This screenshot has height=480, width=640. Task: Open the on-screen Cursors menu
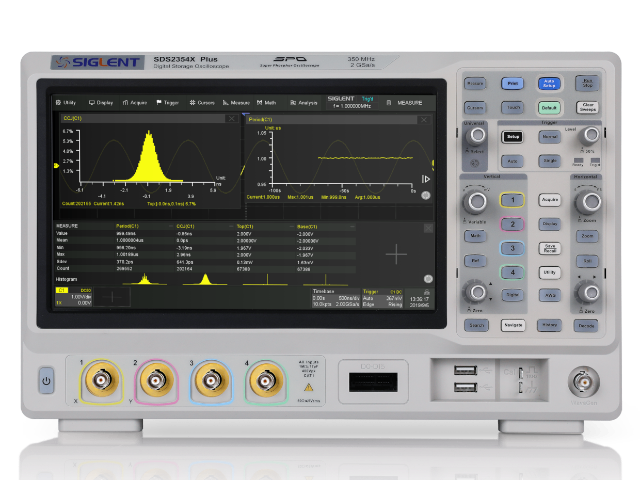pyautogui.click(x=202, y=102)
